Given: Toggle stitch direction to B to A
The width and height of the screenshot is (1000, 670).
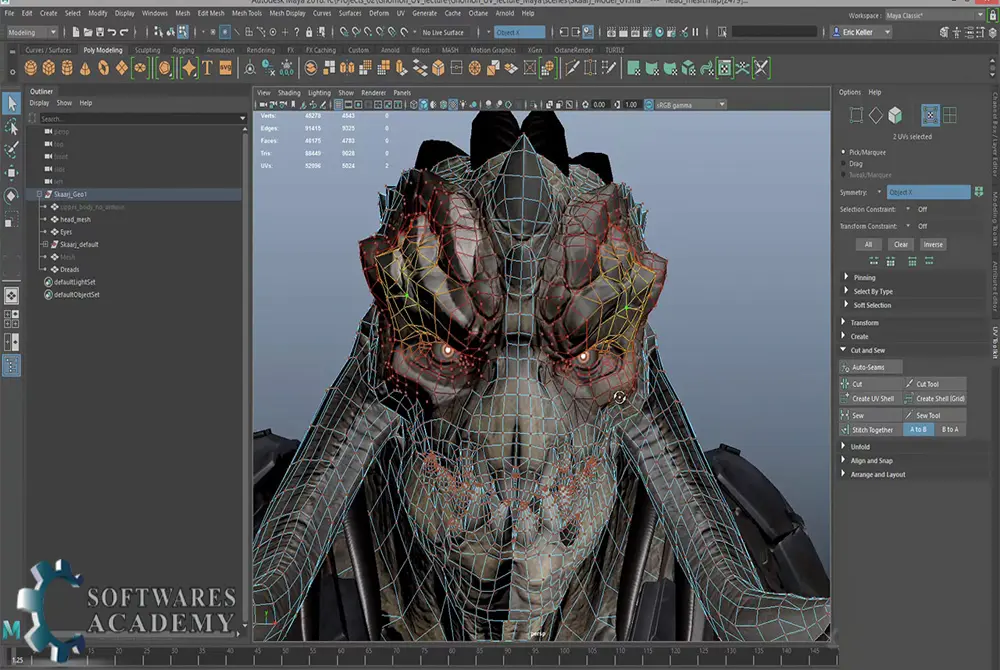Looking at the screenshot, I should (x=950, y=430).
